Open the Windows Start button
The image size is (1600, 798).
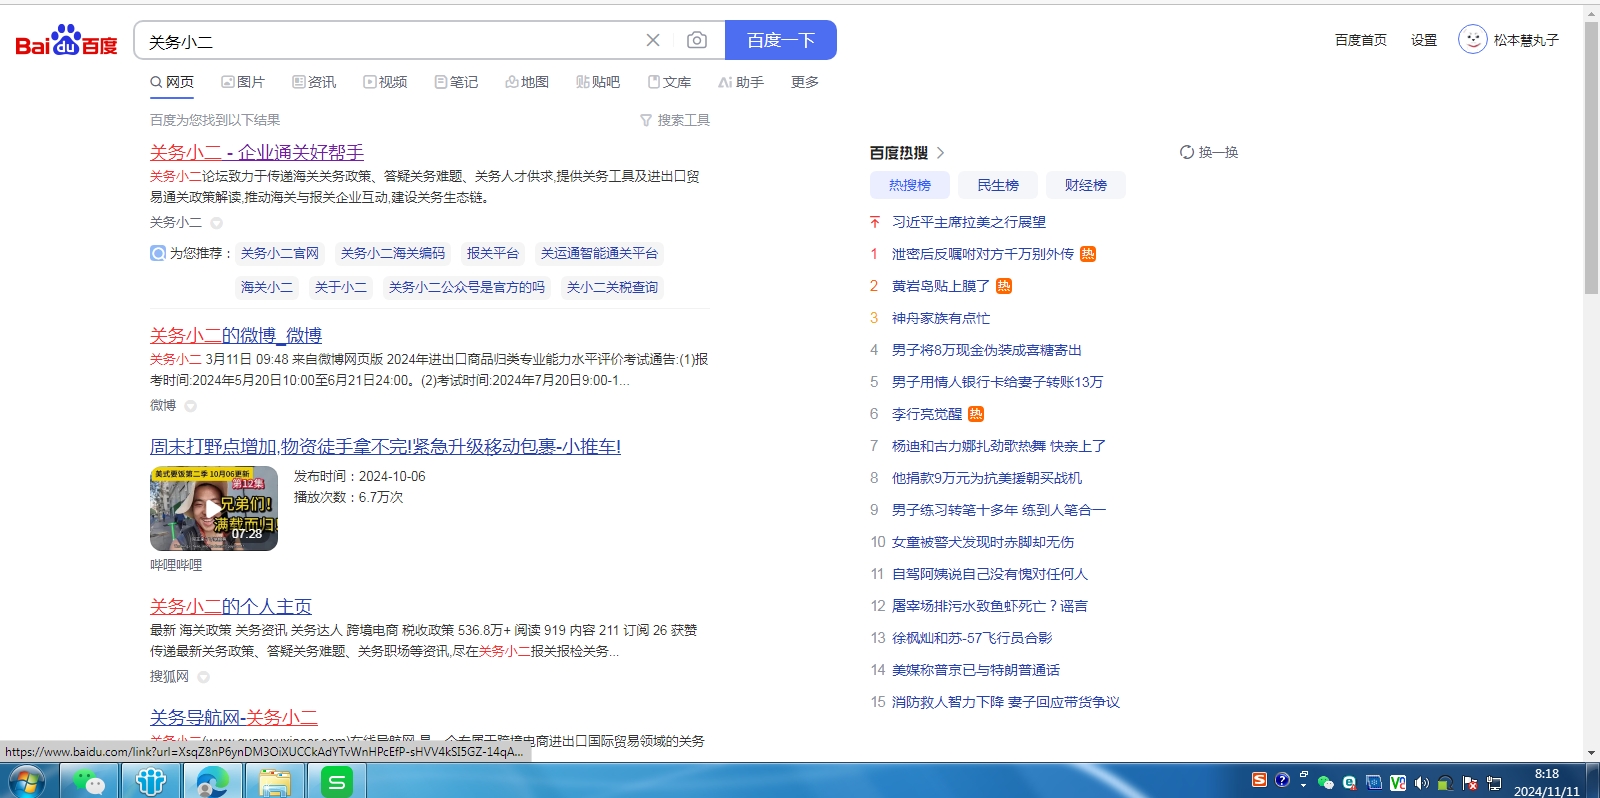(x=27, y=781)
